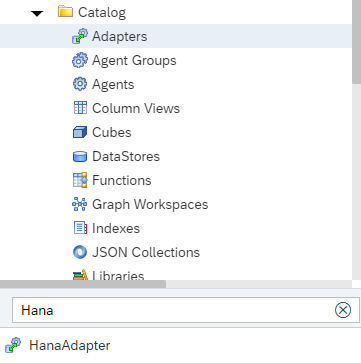Click the vertical scrollbar thumb
The width and height of the screenshot is (361, 364).
pos(356,42)
